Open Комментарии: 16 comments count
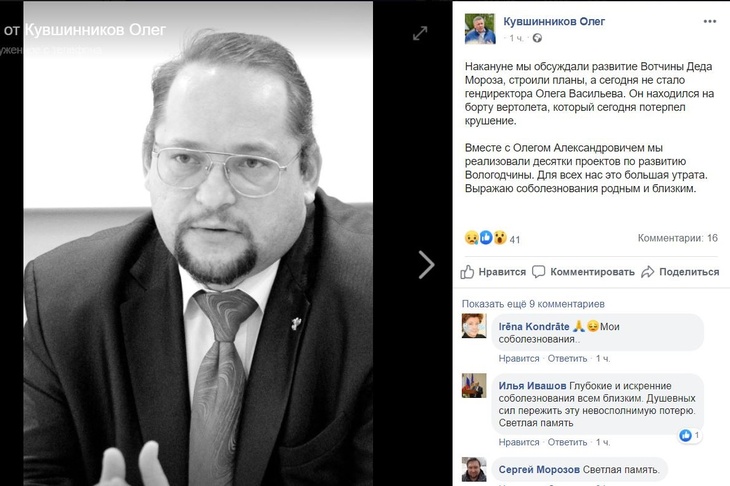Screen dimensions: 730x486 pos(677,238)
